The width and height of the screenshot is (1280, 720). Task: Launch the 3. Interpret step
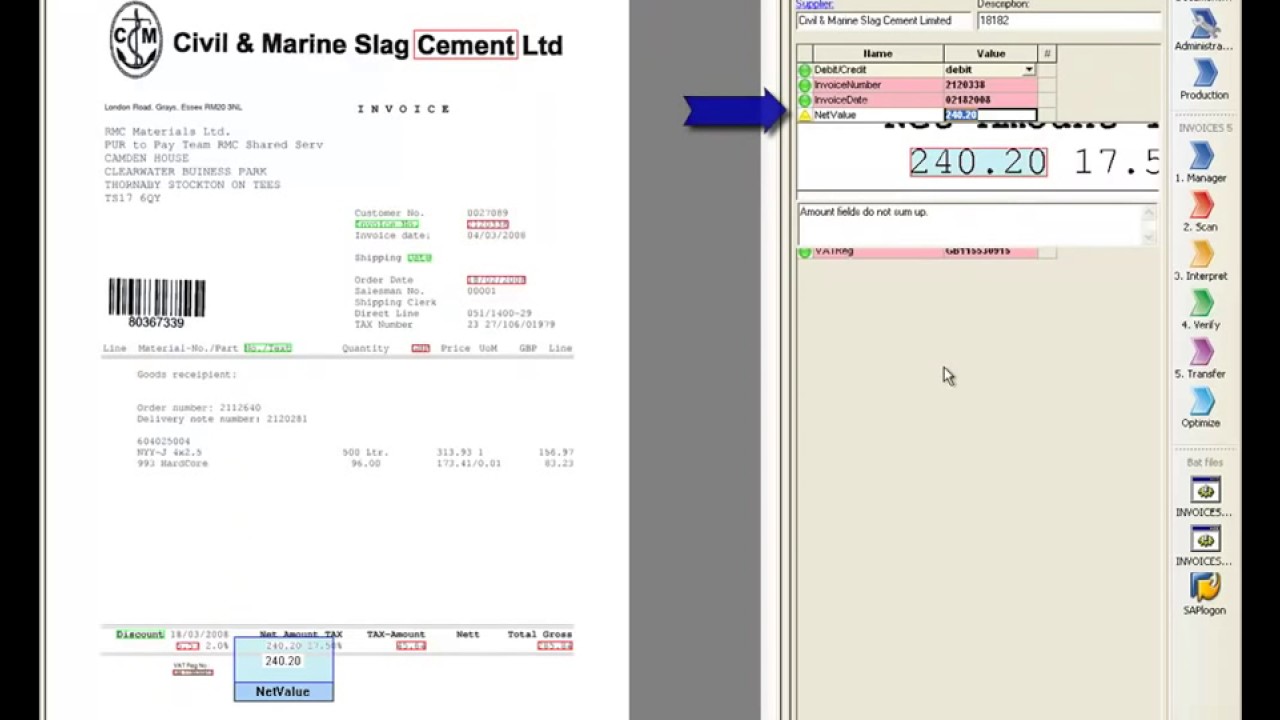(1201, 260)
